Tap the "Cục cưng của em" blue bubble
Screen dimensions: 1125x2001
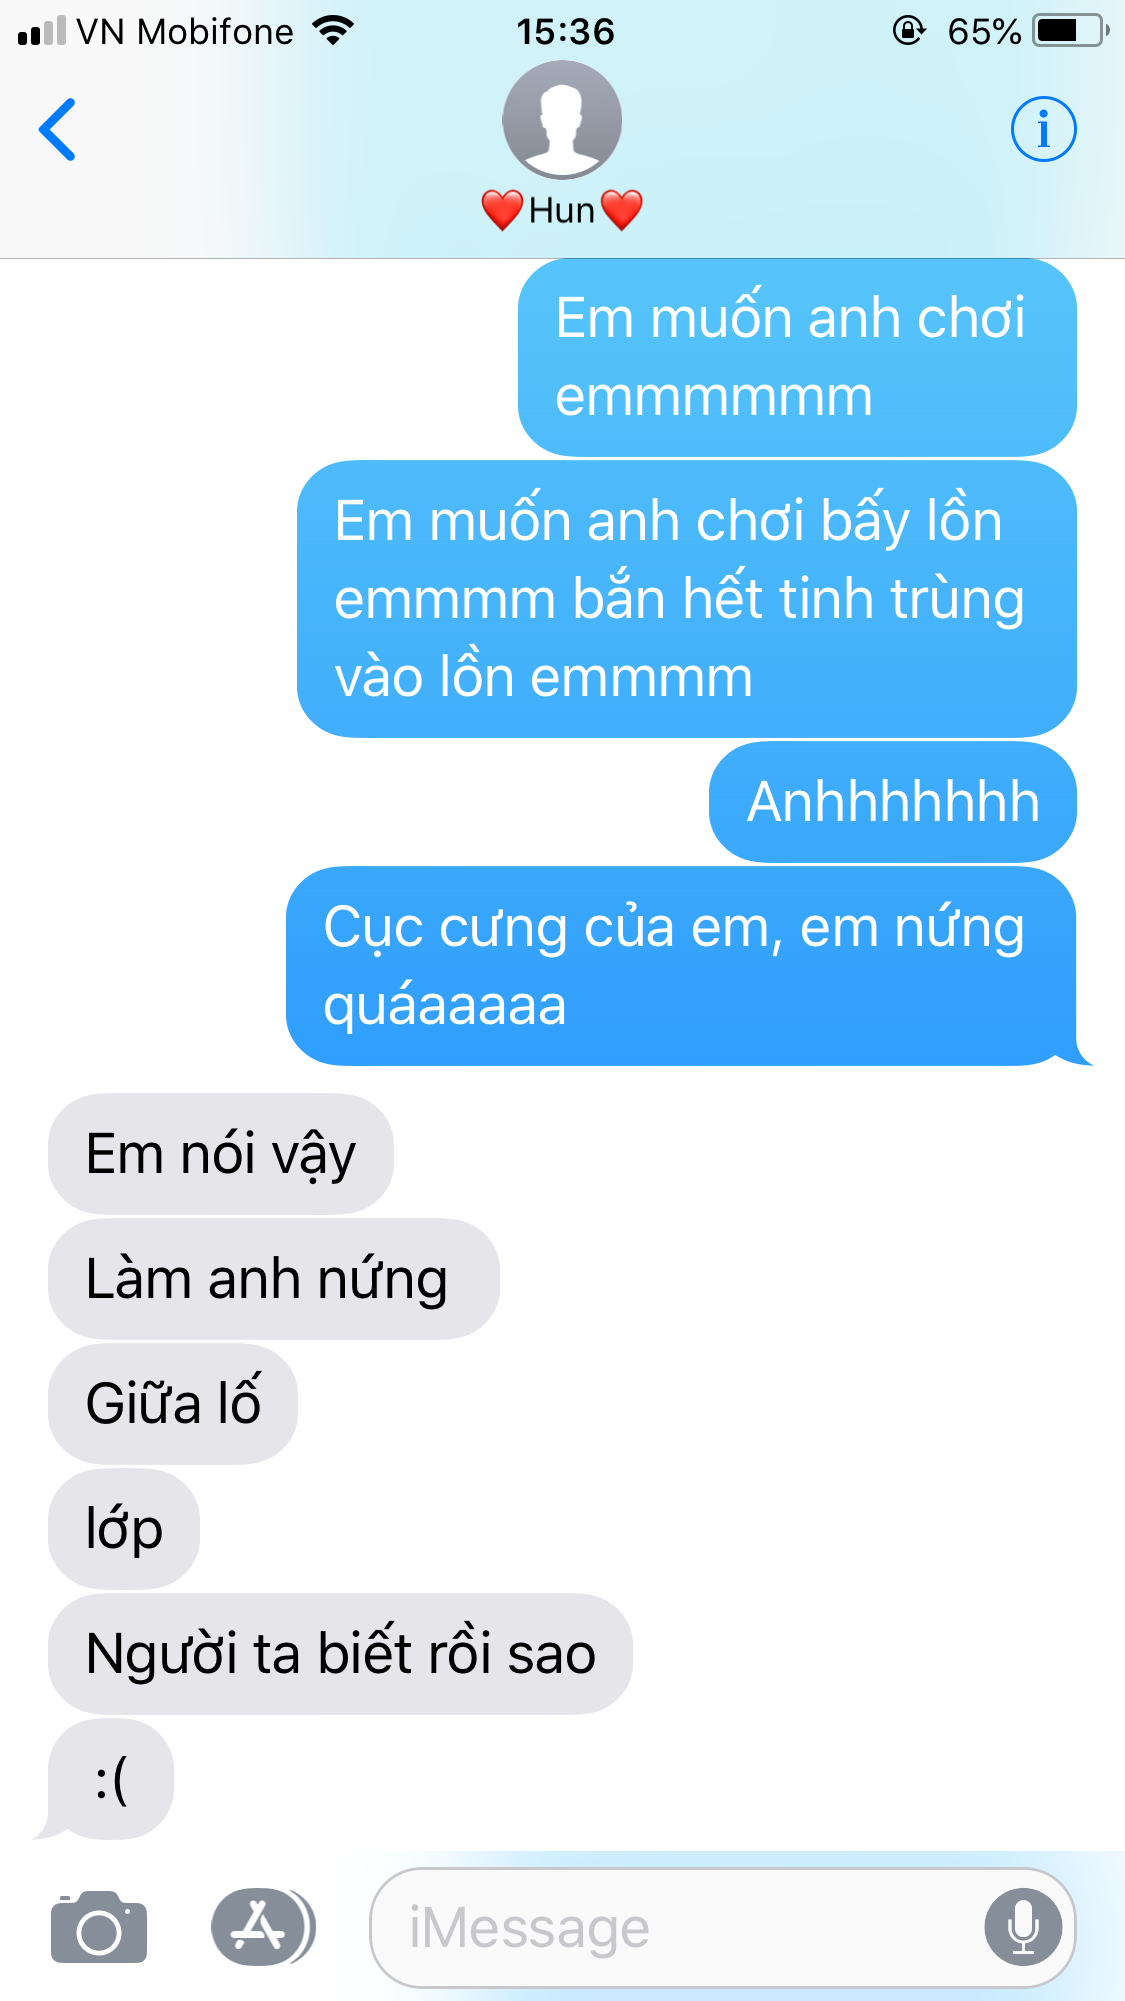point(681,966)
